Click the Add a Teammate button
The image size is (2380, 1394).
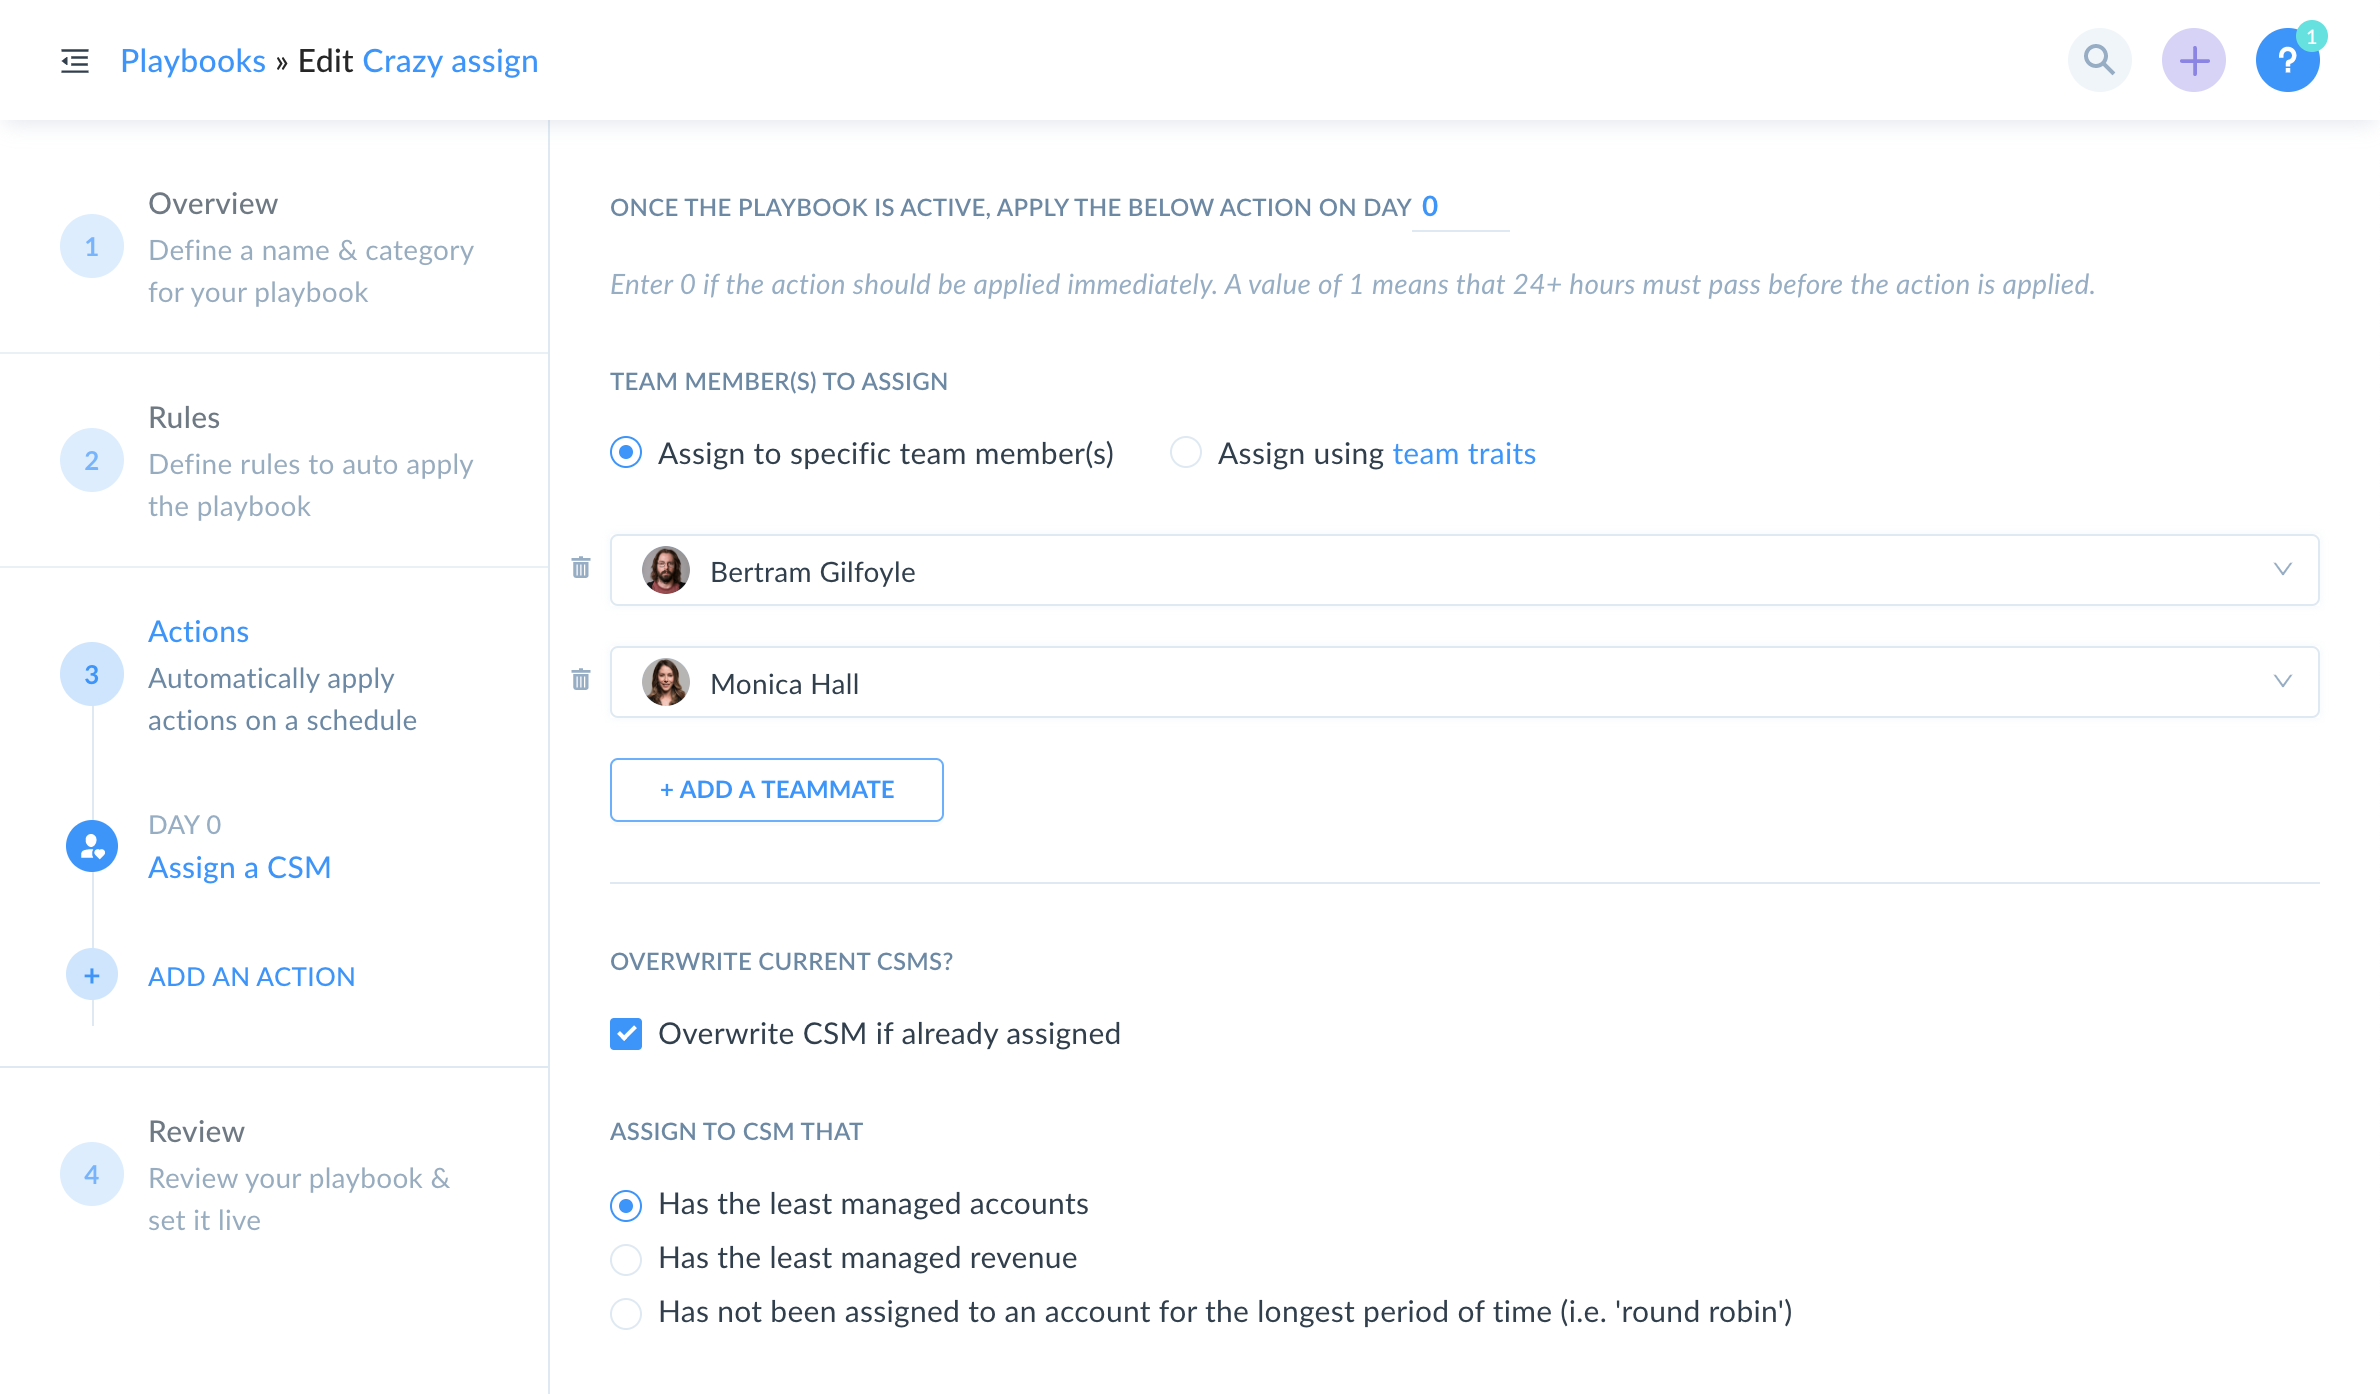776,789
